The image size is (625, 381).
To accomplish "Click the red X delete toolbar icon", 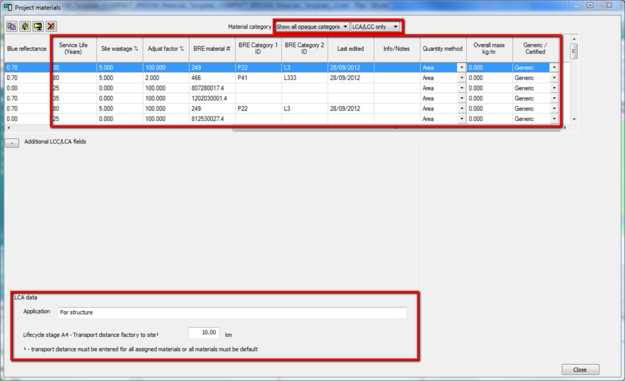I will (x=51, y=27).
